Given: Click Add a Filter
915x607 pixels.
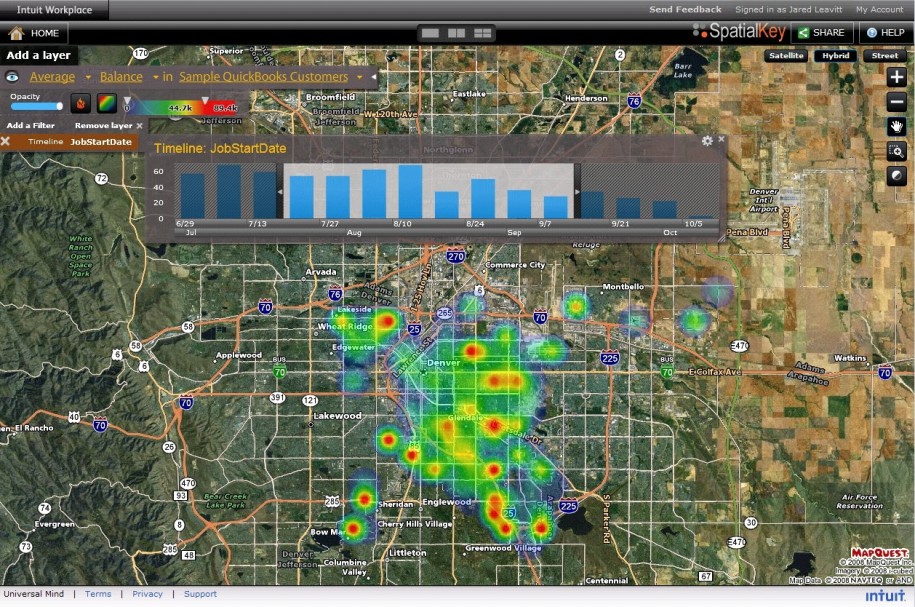Looking at the screenshot, I should point(30,125).
